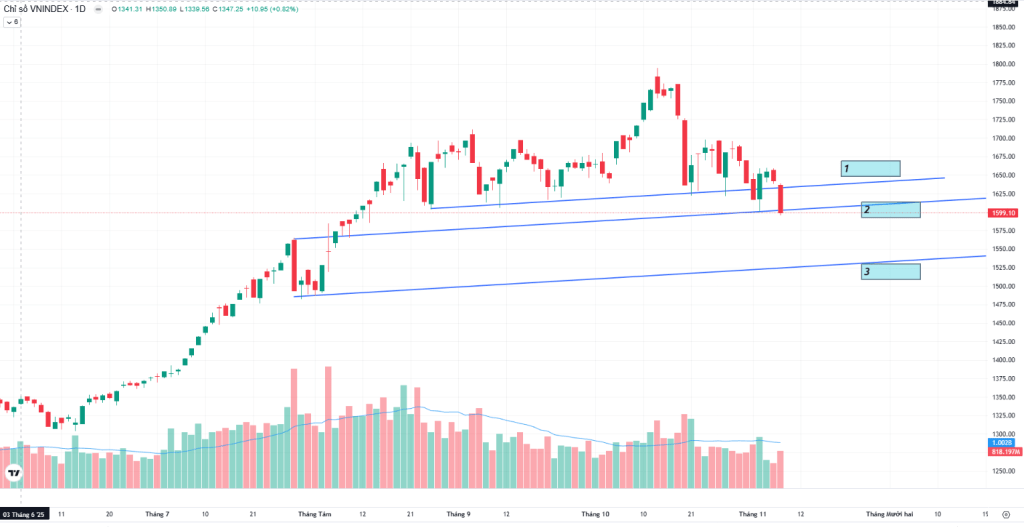
Task: Select the box labeled 2
Action: (x=890, y=210)
